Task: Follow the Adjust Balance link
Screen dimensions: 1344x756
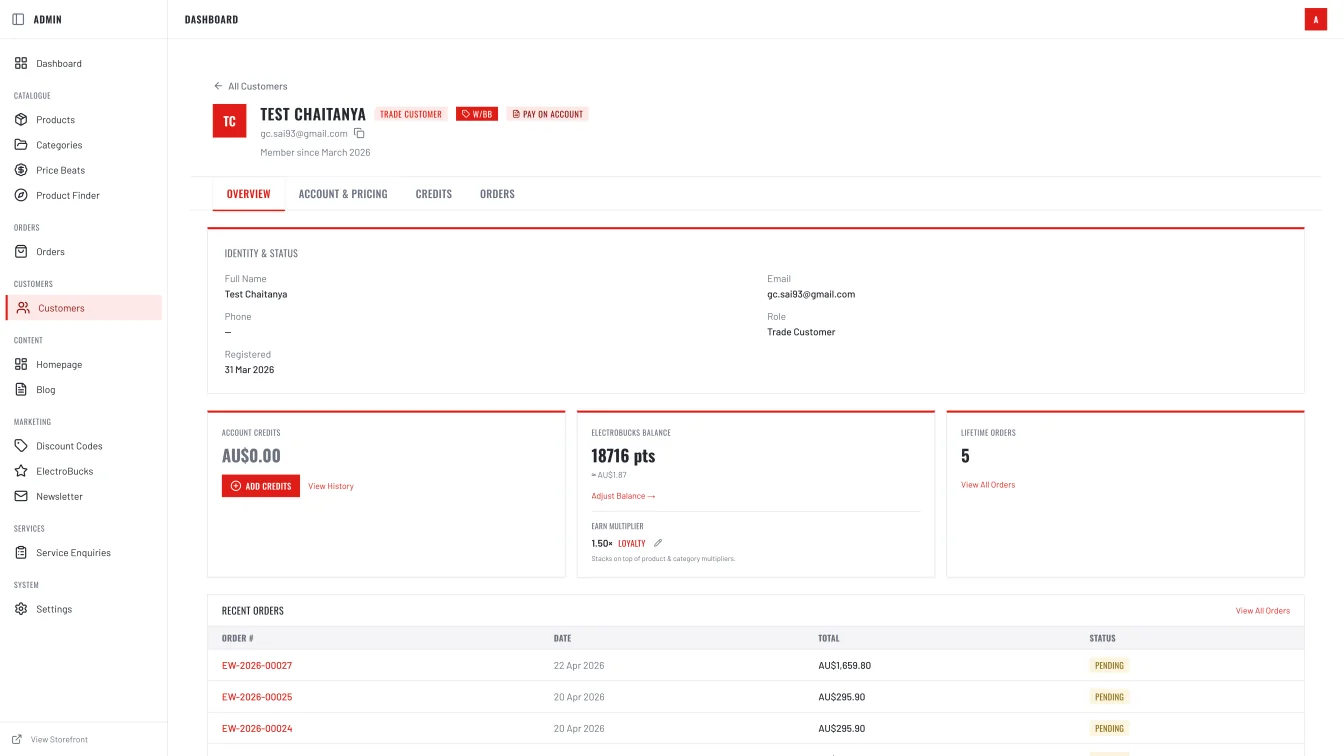Action: coord(623,495)
